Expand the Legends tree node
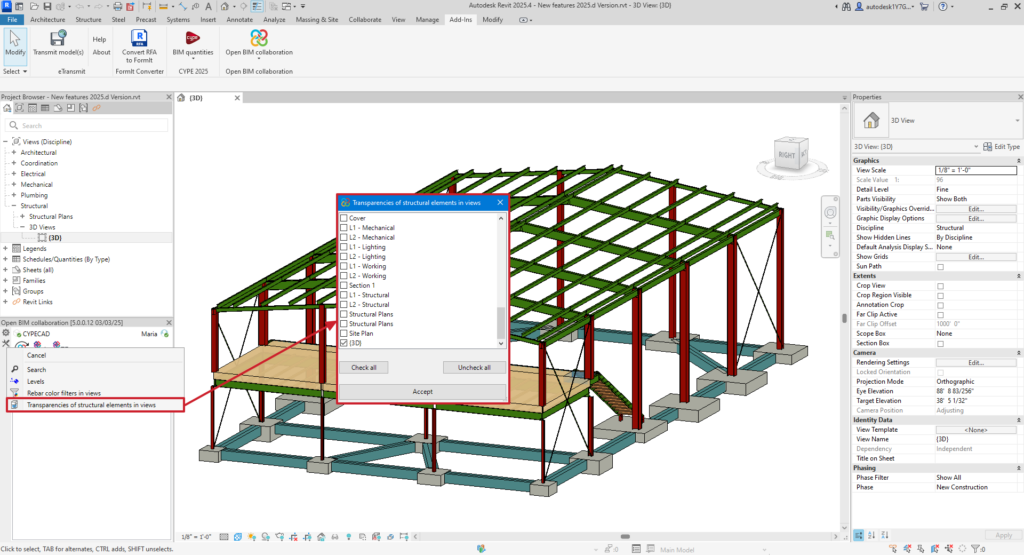Screen dimensions: 1024x555 click(5, 248)
